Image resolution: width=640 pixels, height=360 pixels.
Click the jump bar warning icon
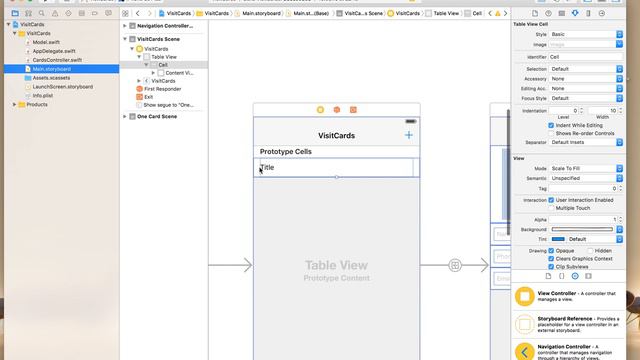[498, 13]
